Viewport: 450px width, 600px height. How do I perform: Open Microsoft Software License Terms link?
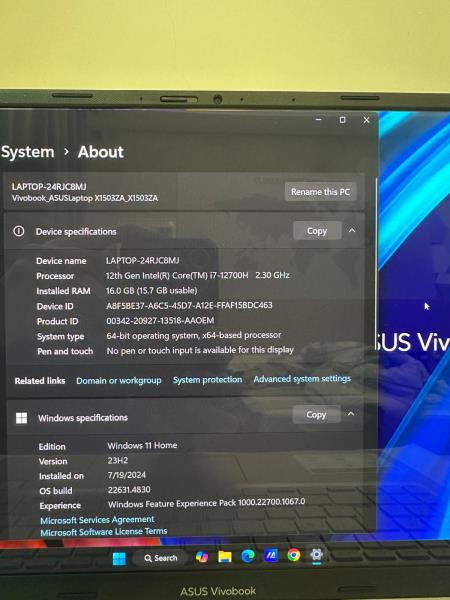pyautogui.click(x=104, y=532)
